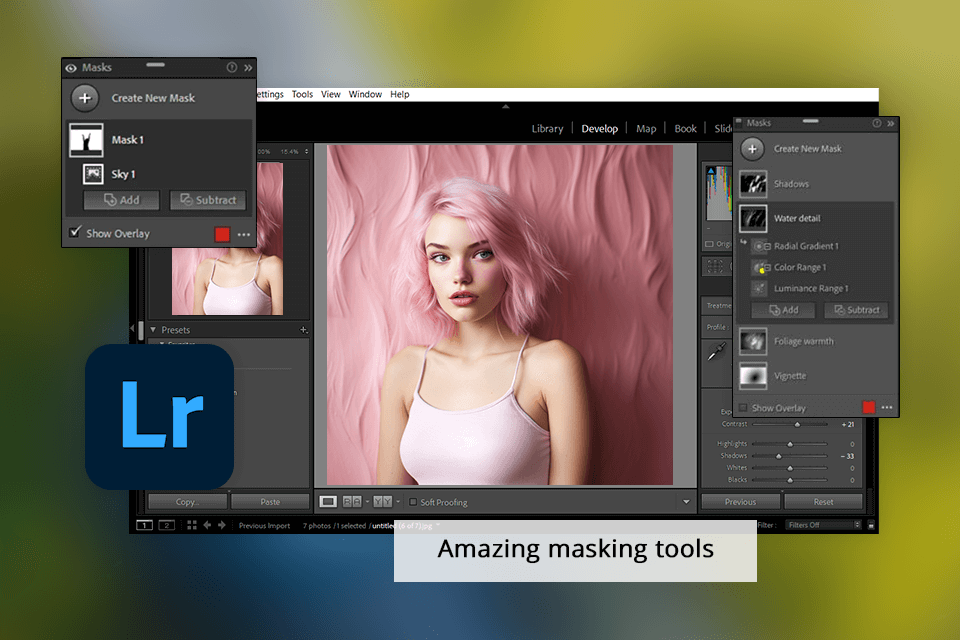Open Grid view icon in filmstrip bar
Screen dimensions: 960x640
pyautogui.click(x=192, y=525)
